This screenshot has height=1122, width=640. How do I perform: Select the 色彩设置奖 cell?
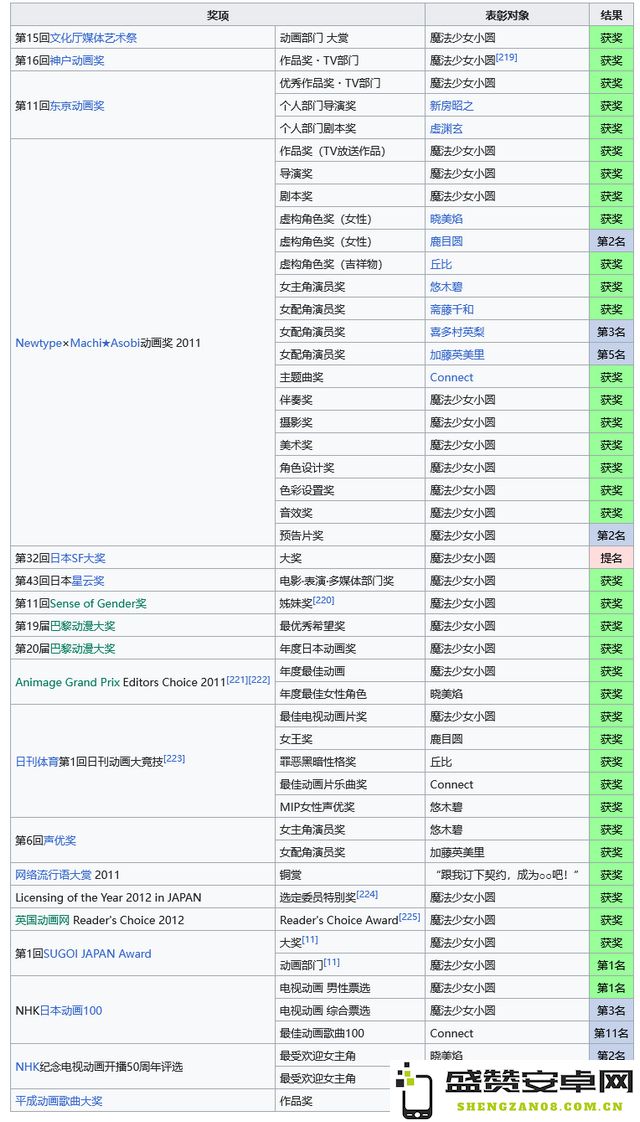[350, 490]
